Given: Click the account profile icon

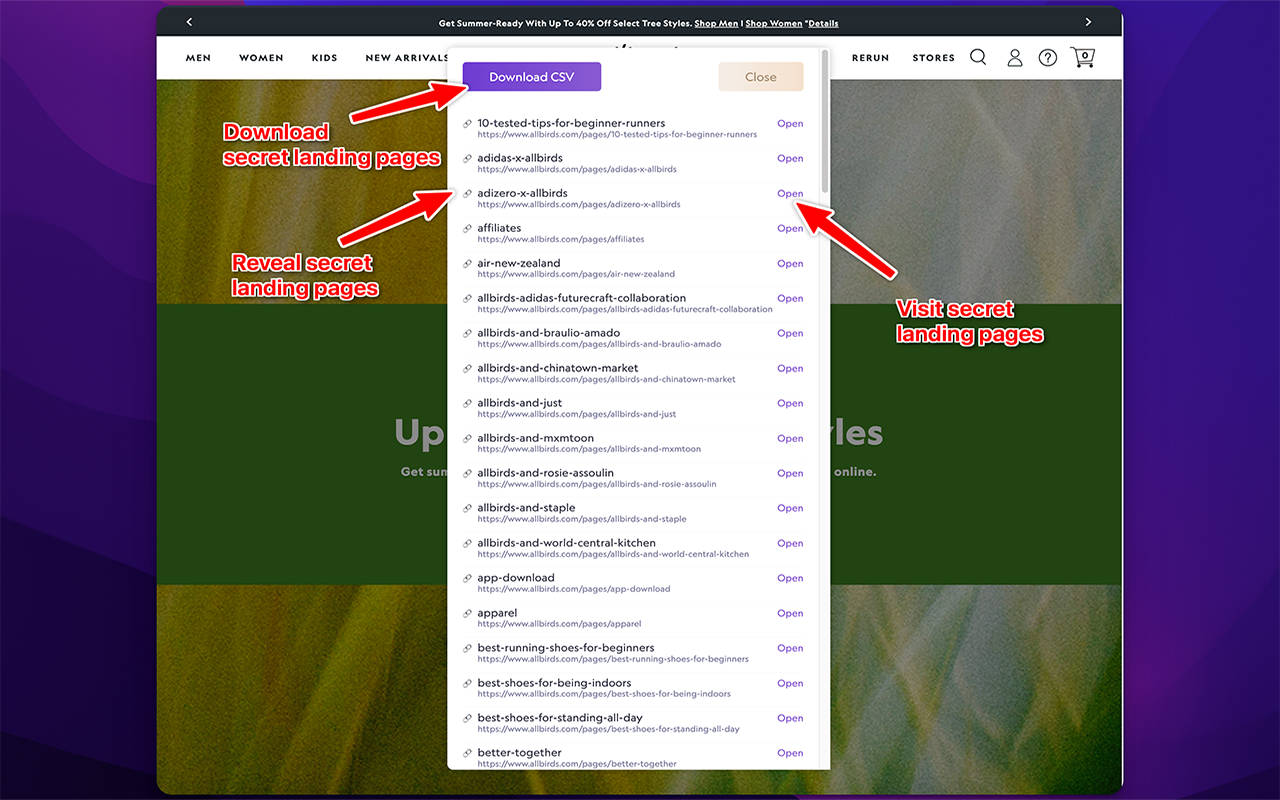Looking at the screenshot, I should click(1014, 57).
